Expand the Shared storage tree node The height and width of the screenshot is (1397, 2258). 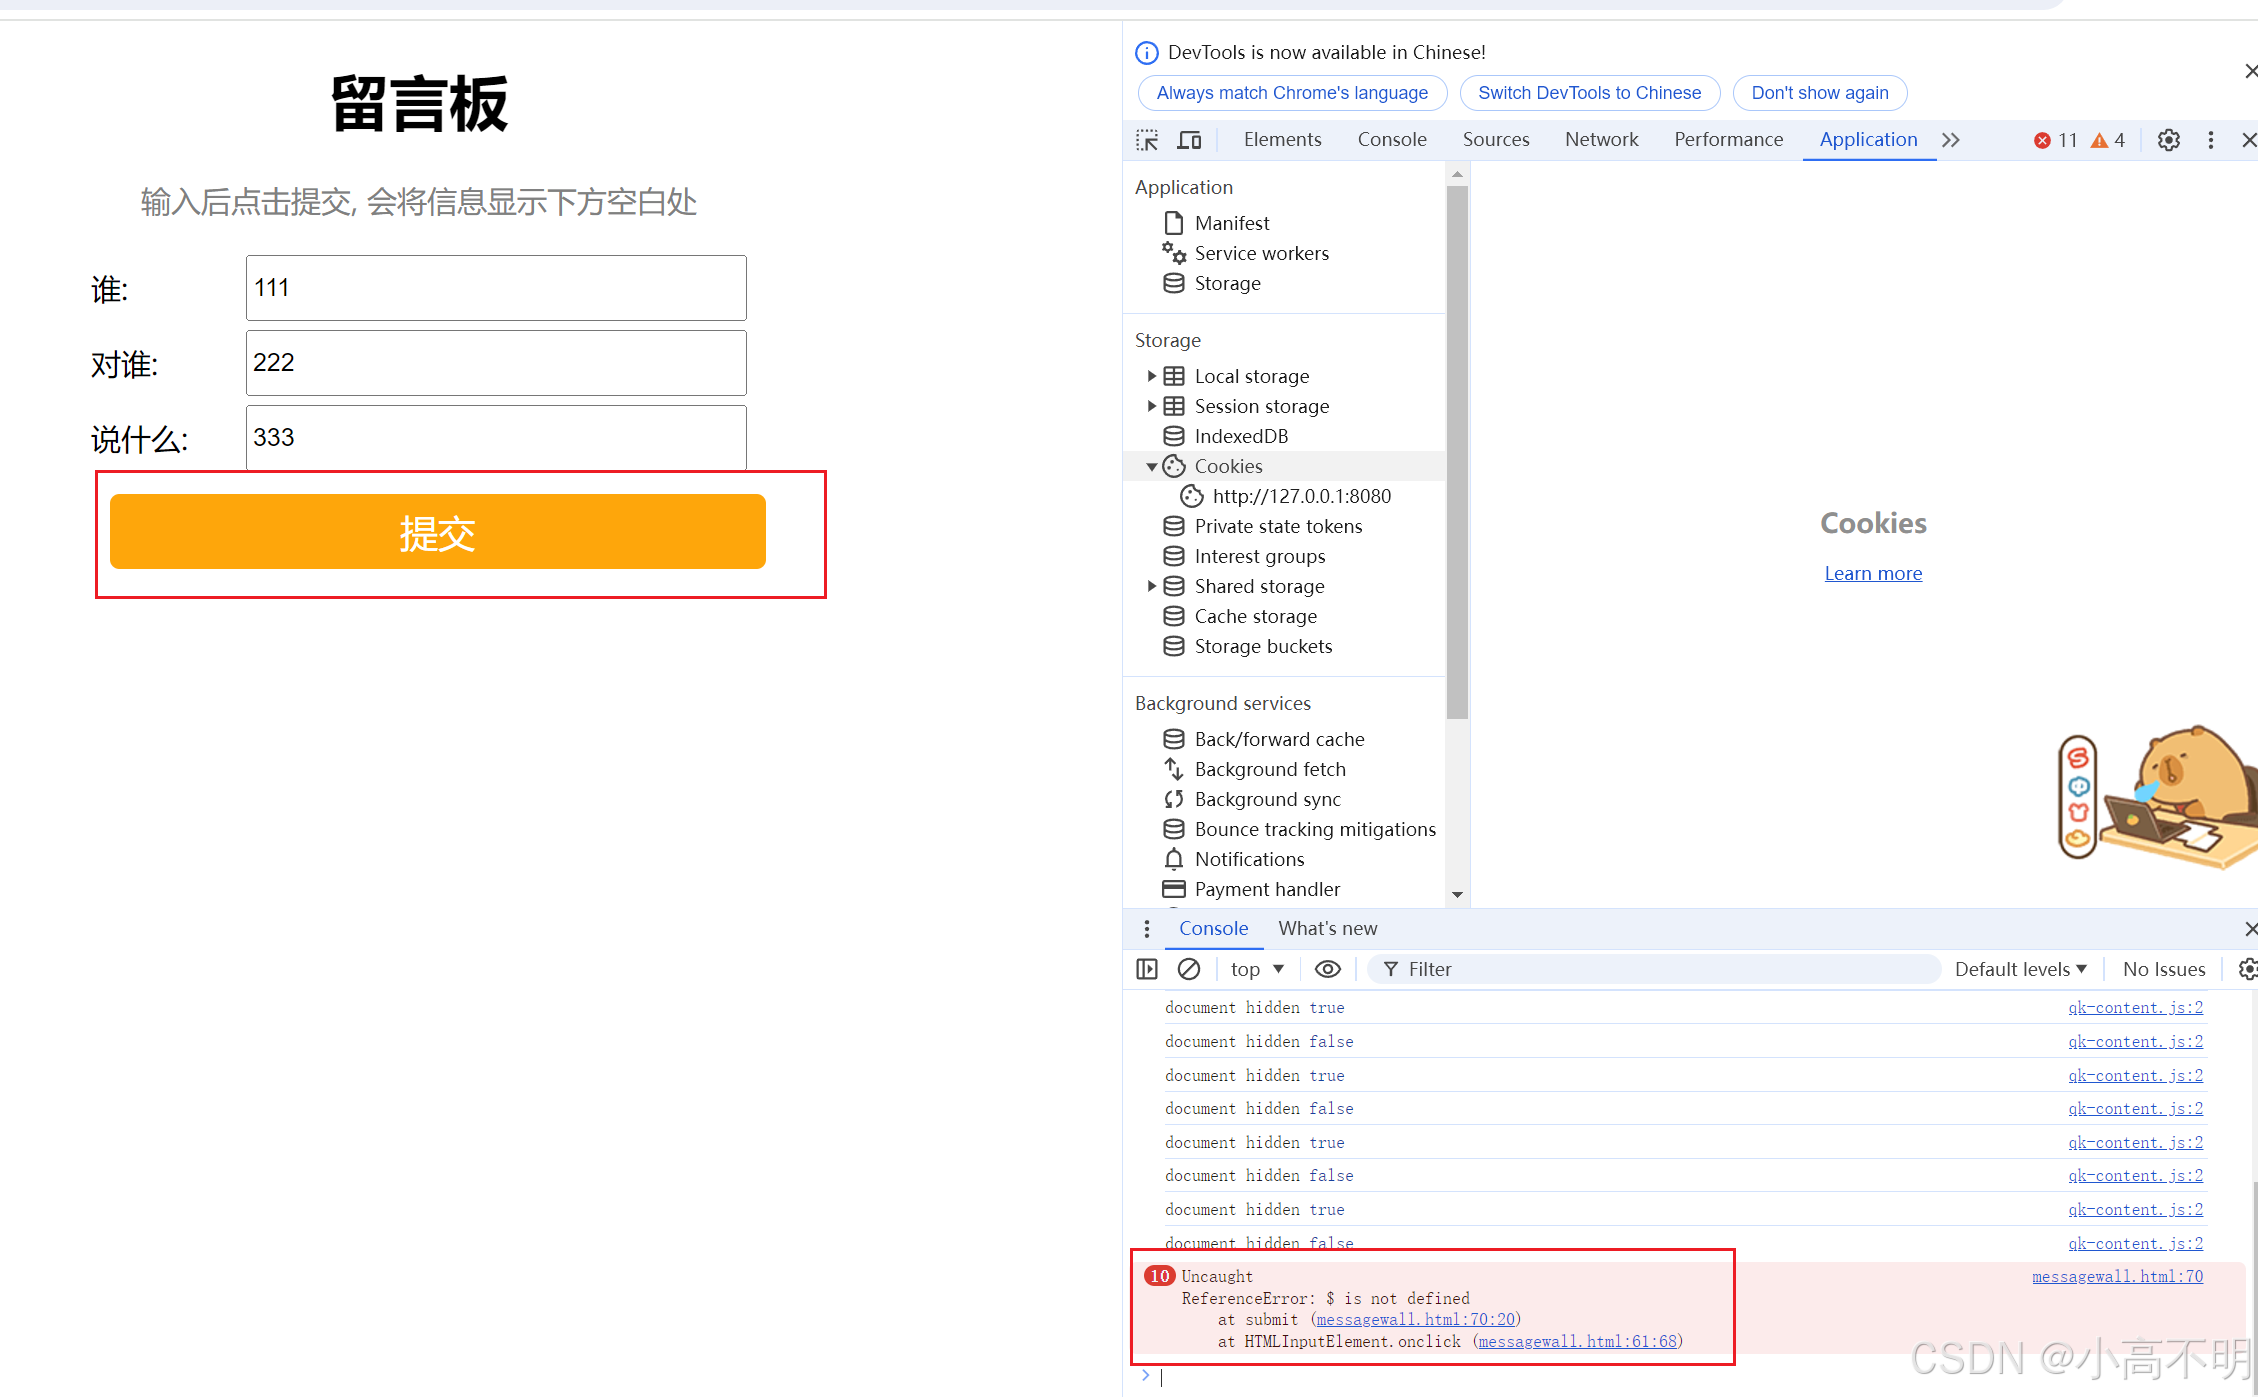1151,586
